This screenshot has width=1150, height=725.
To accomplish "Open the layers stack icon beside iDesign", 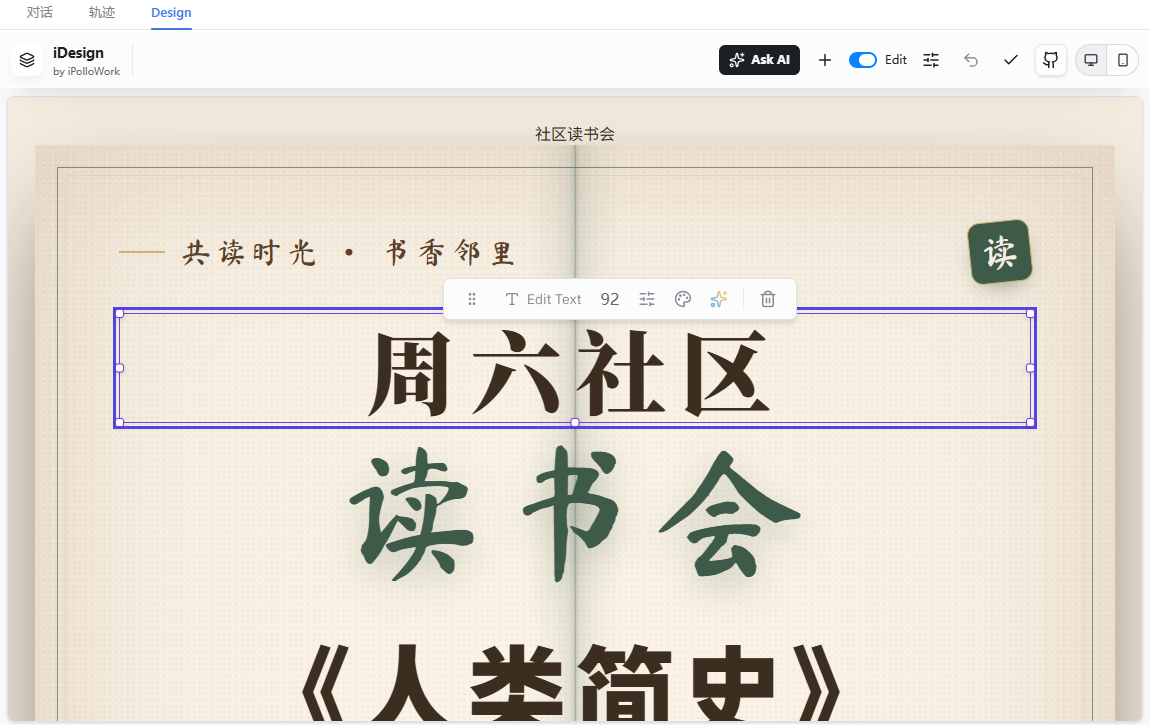I will (27, 60).
